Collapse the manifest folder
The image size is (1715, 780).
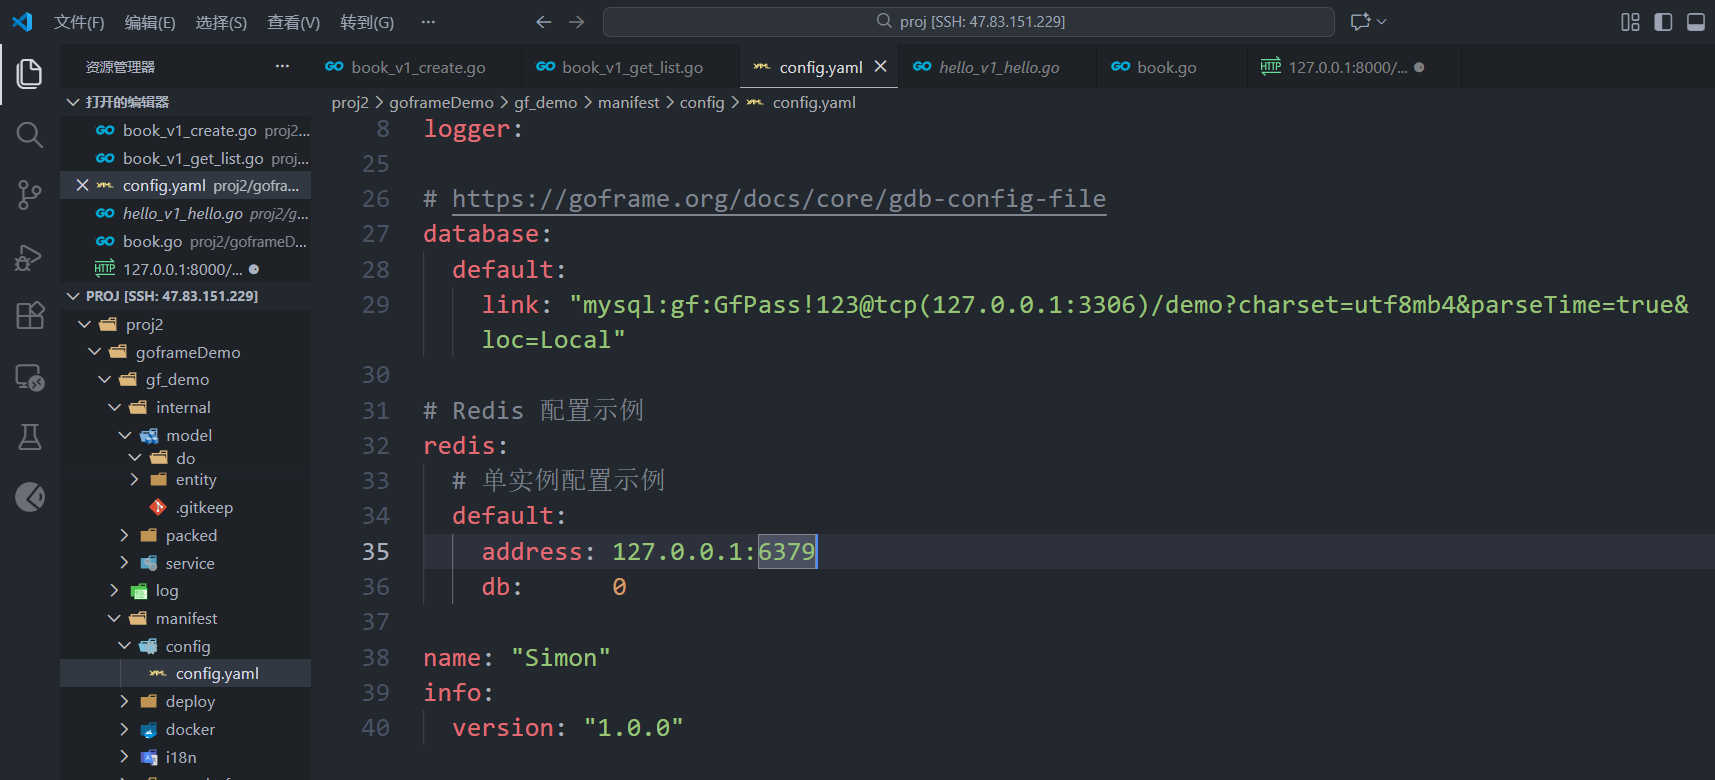coord(114,618)
